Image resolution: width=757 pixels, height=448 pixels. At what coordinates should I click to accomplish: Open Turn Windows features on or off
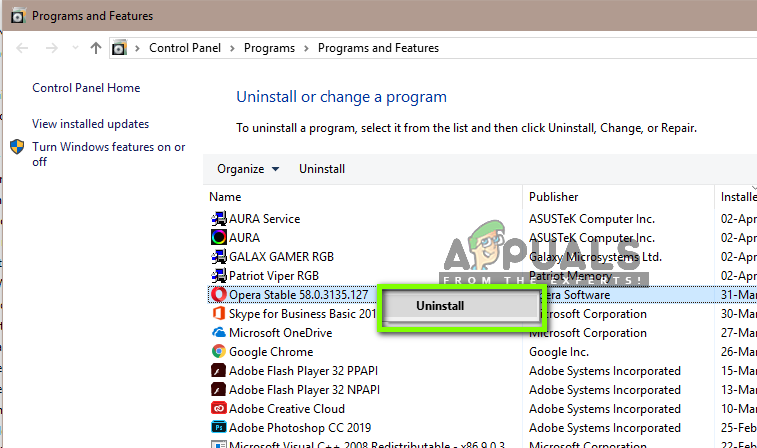tap(108, 154)
